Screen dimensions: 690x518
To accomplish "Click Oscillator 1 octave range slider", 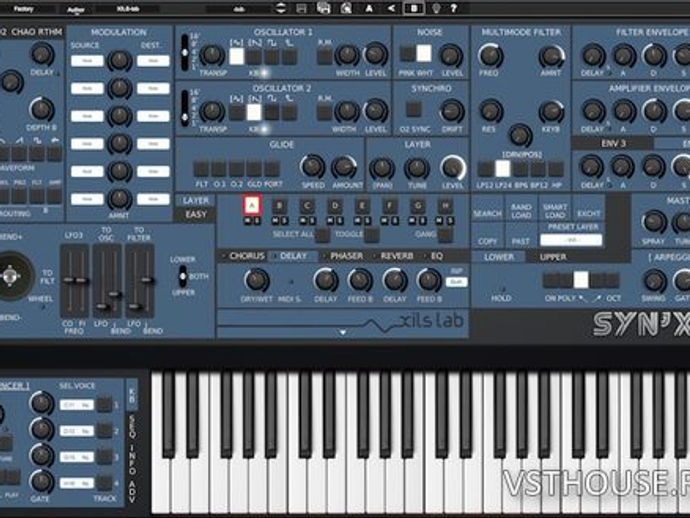I will click(185, 53).
